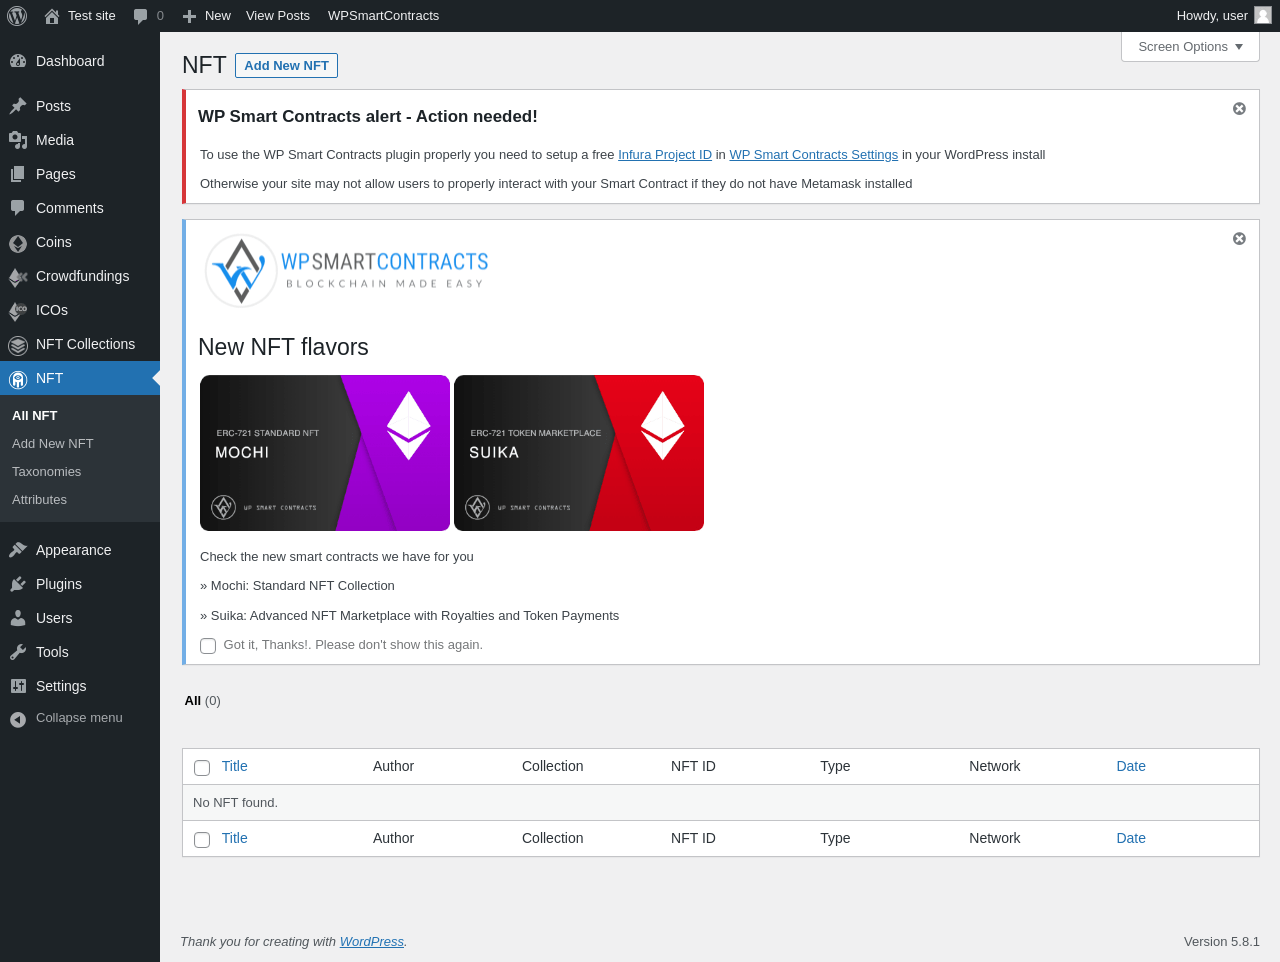
Task: Click the 'New NFT flavors' heading
Action: click(x=283, y=347)
